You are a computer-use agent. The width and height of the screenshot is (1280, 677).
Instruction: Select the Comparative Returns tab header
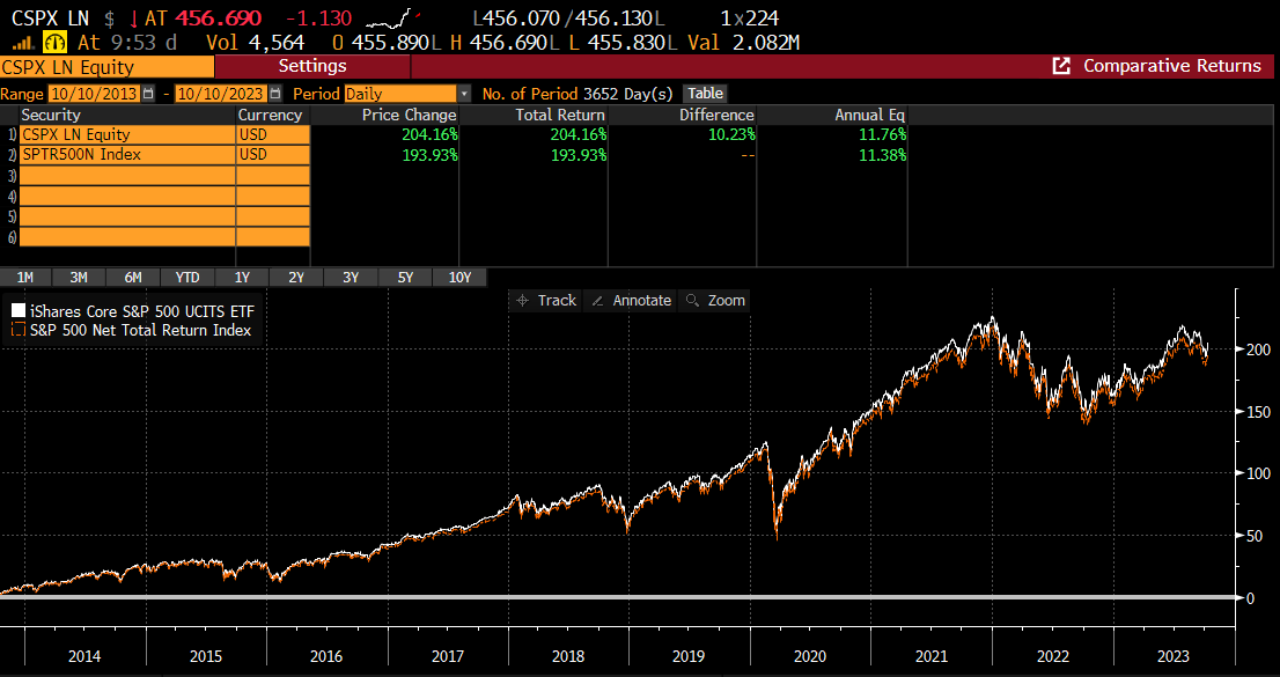pos(1171,66)
